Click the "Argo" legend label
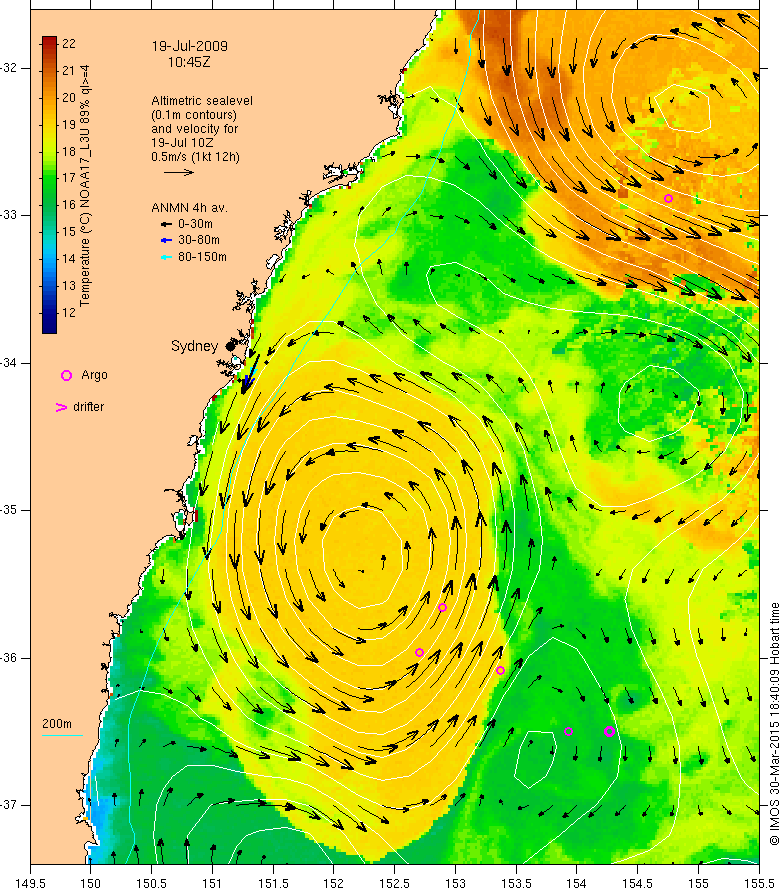780x890 pixels. click(x=94, y=375)
